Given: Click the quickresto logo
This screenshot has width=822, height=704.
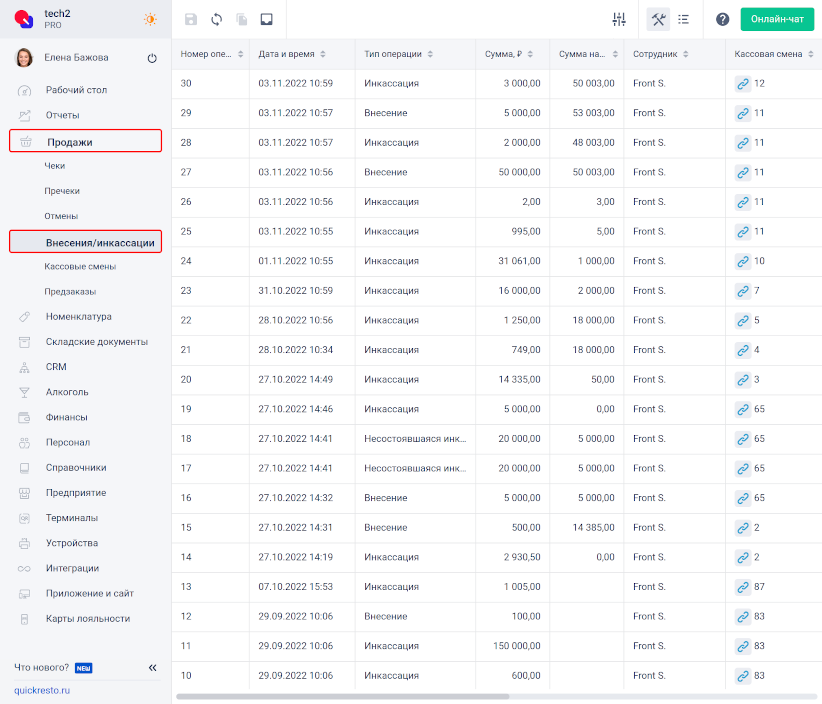Looking at the screenshot, I should [x=24, y=19].
